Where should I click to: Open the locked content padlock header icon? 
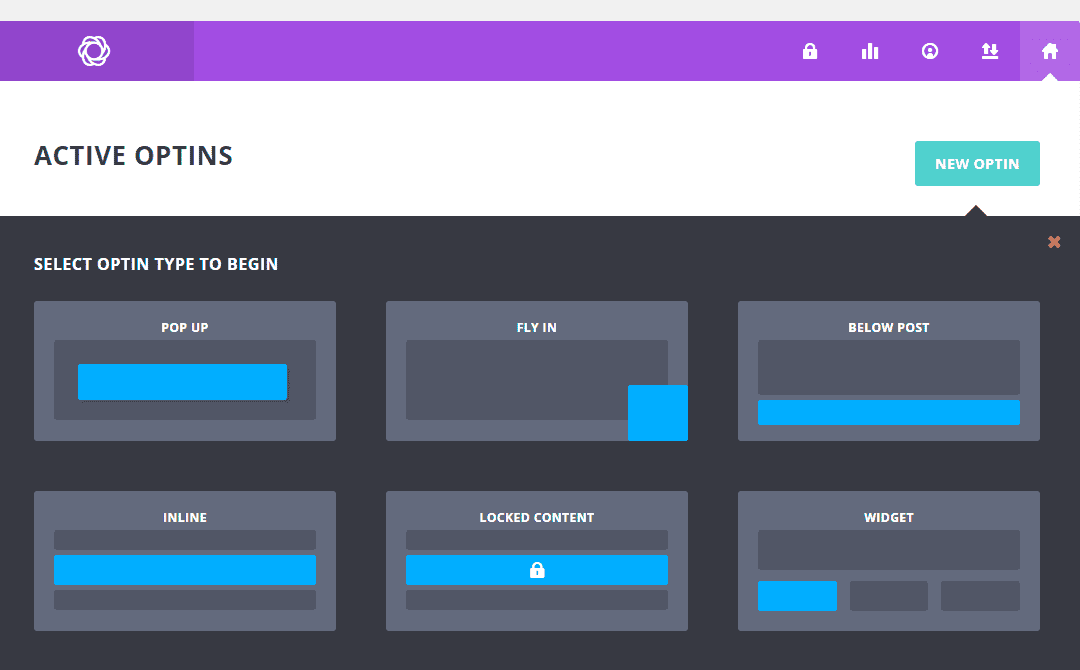tap(810, 51)
